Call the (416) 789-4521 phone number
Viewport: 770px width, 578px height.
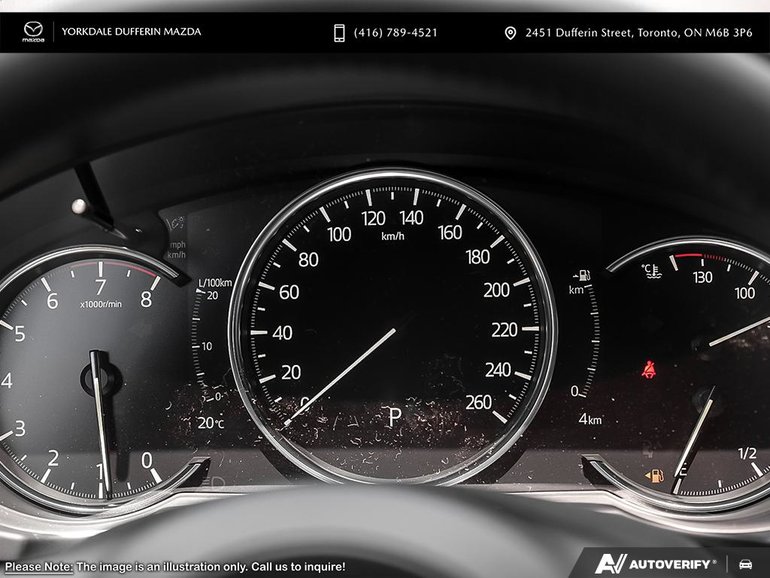coord(395,33)
